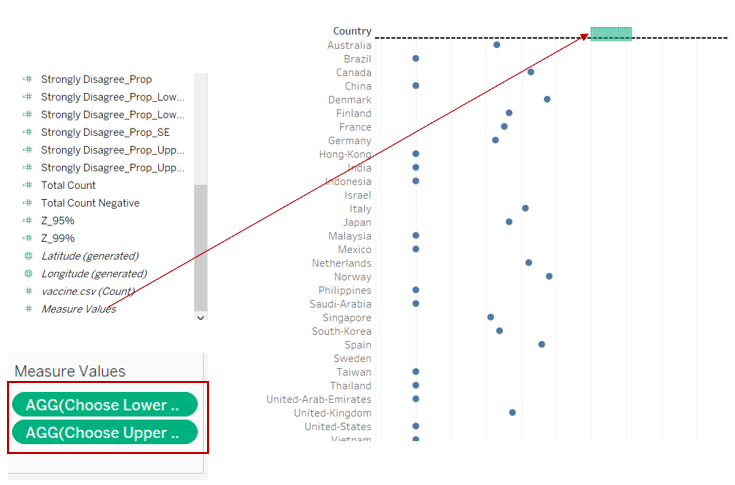Click the AGG(Choose Upper ..) pill
Viewport: 735px width, 485px height.
(x=105, y=433)
